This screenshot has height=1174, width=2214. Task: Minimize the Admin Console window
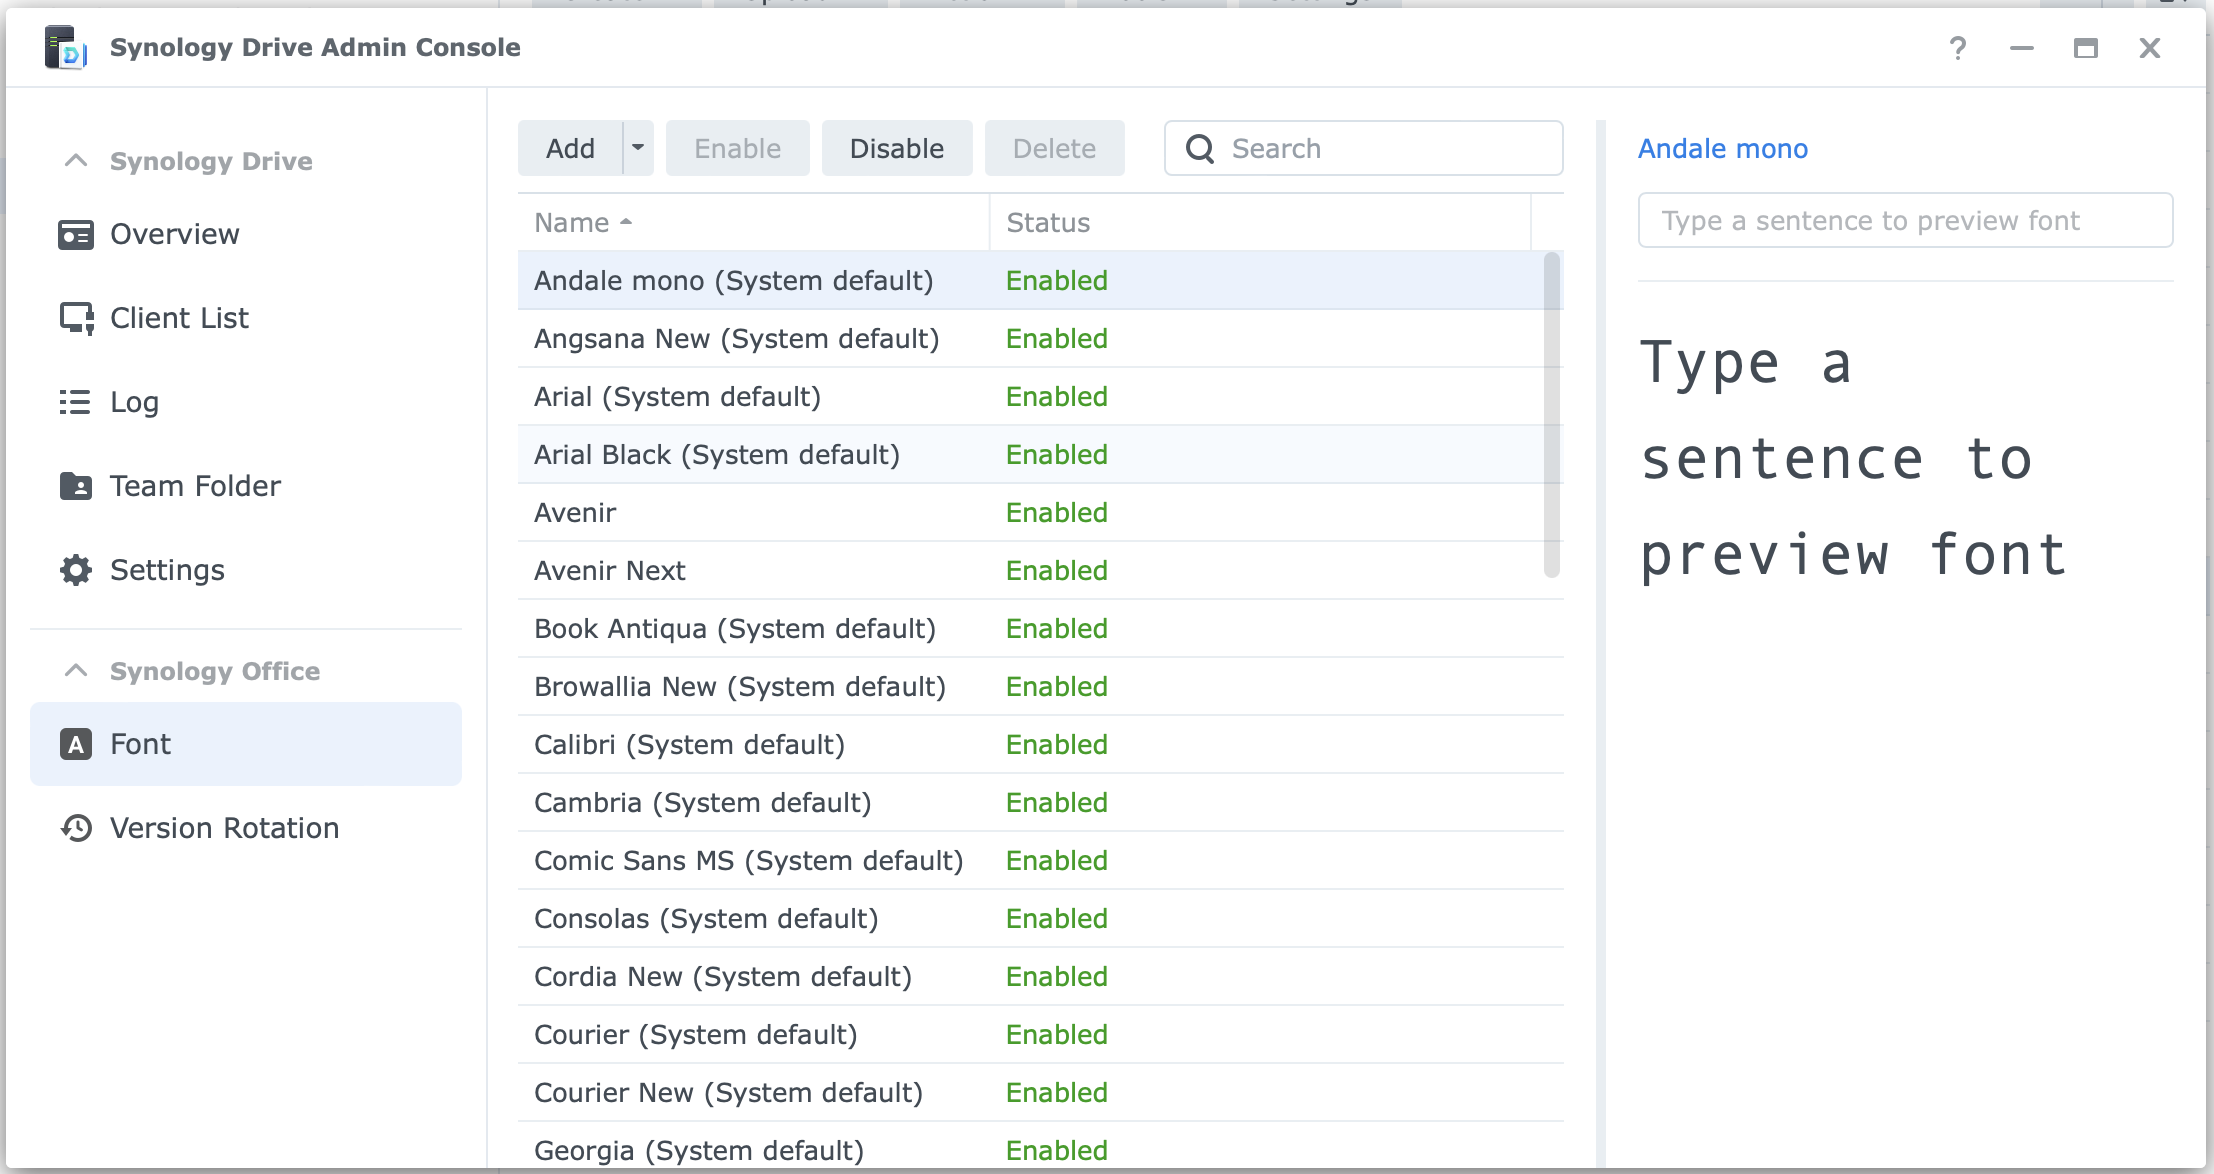(2022, 48)
